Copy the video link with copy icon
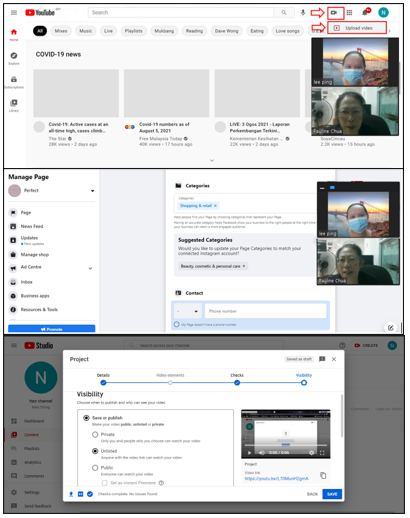 pos(323,475)
